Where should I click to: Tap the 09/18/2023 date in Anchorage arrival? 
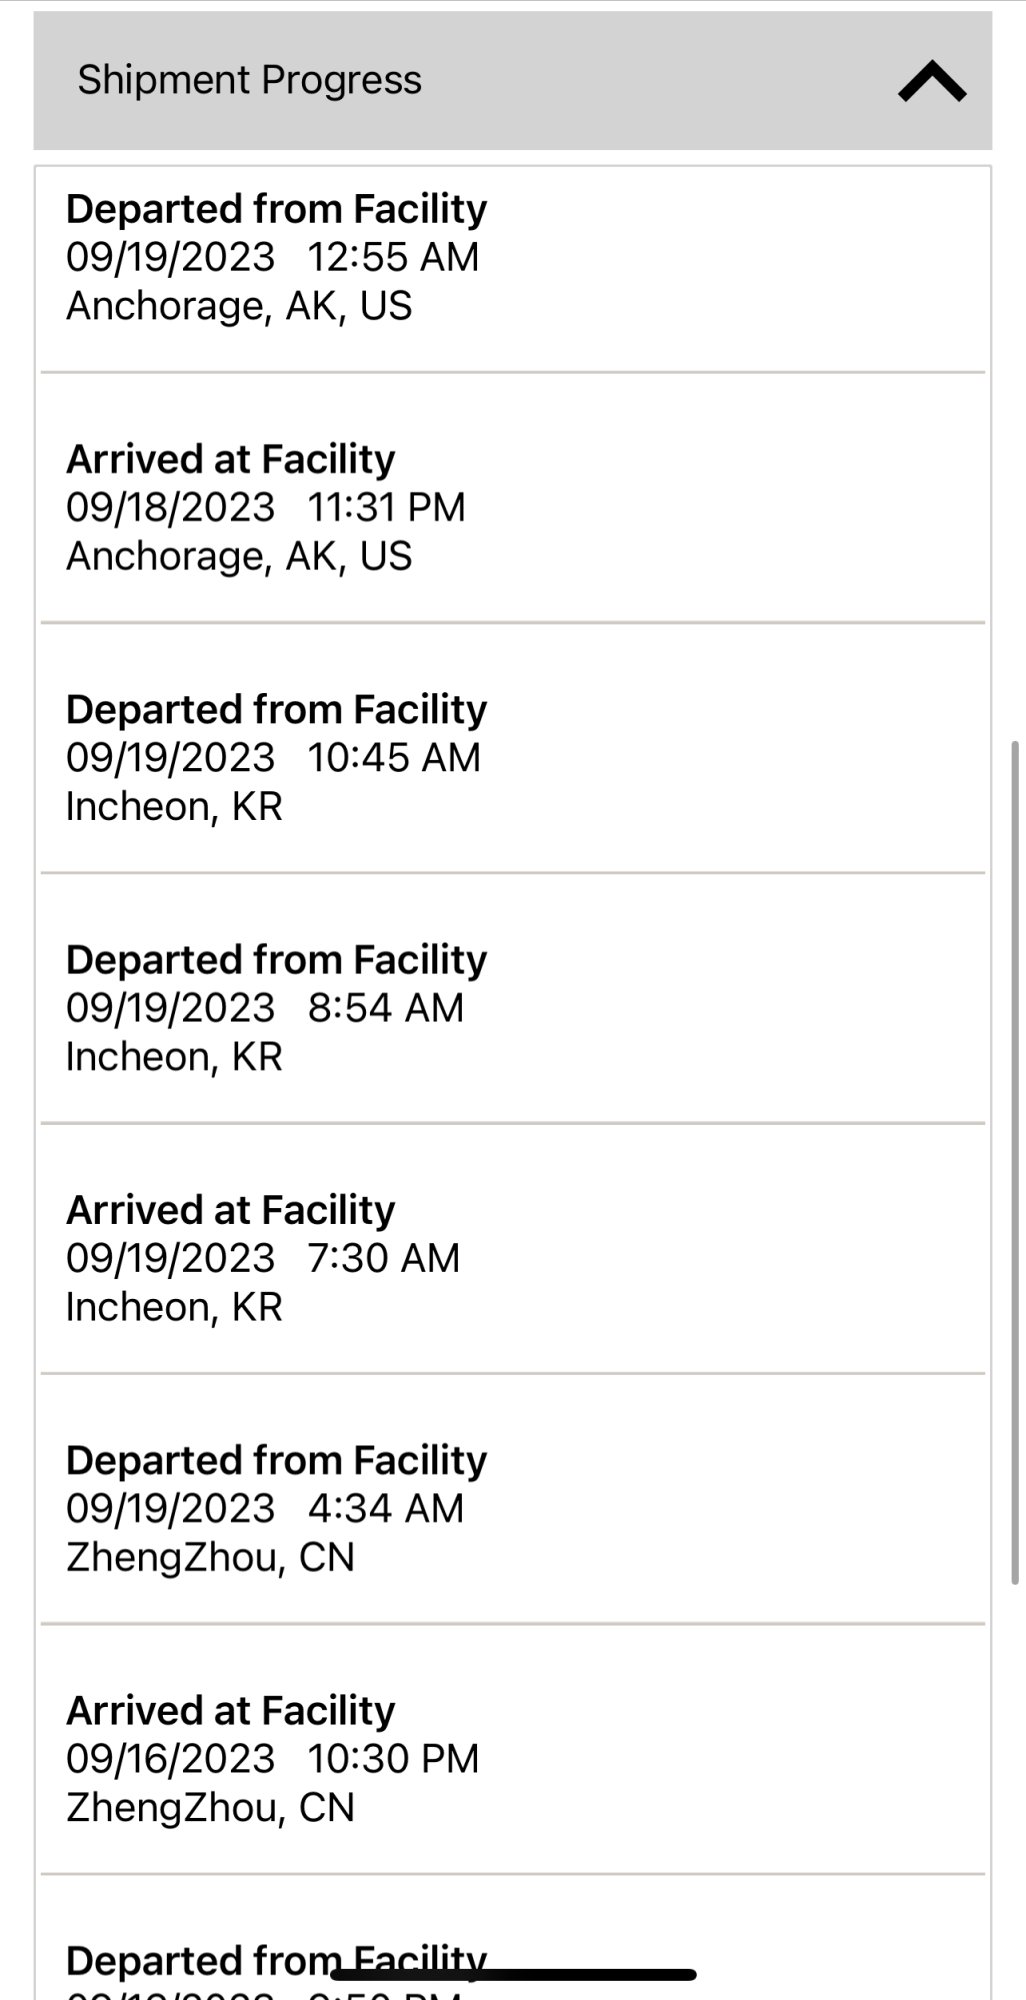170,507
